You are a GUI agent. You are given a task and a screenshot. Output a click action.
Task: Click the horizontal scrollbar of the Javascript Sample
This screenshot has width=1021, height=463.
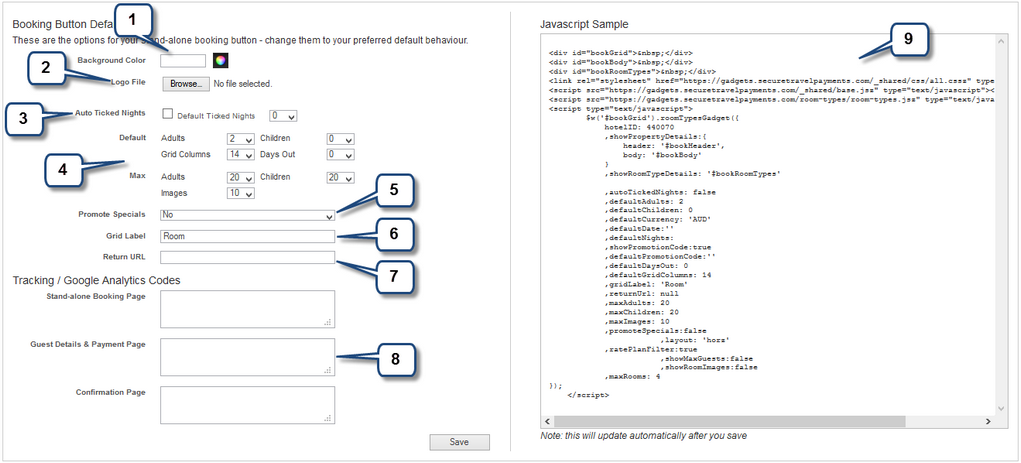tap(729, 422)
